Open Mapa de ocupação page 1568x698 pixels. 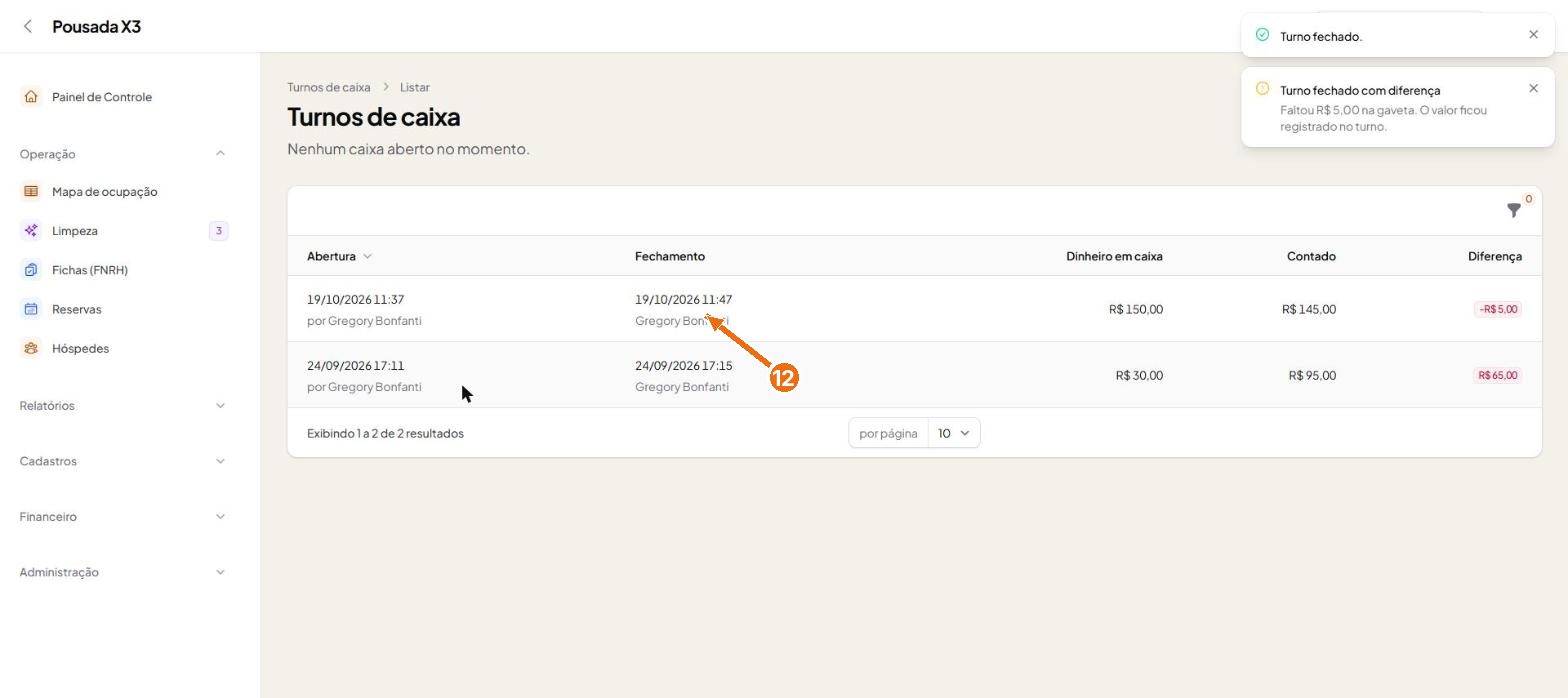[104, 192]
